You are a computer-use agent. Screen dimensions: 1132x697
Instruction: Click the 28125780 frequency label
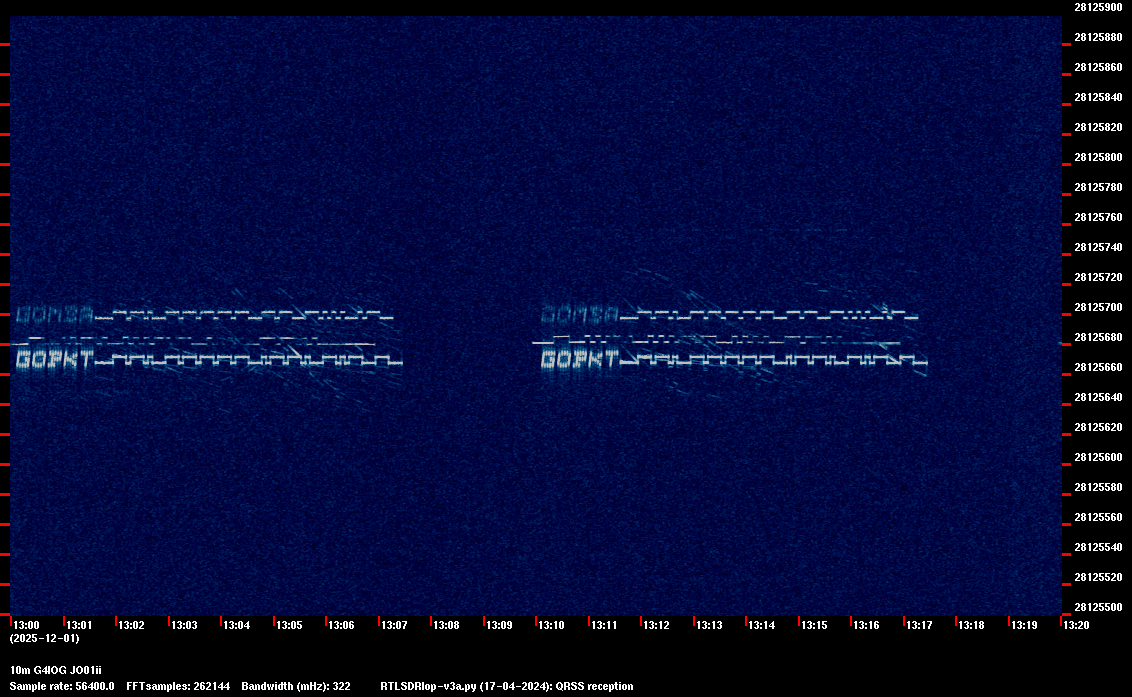[x=1099, y=187]
